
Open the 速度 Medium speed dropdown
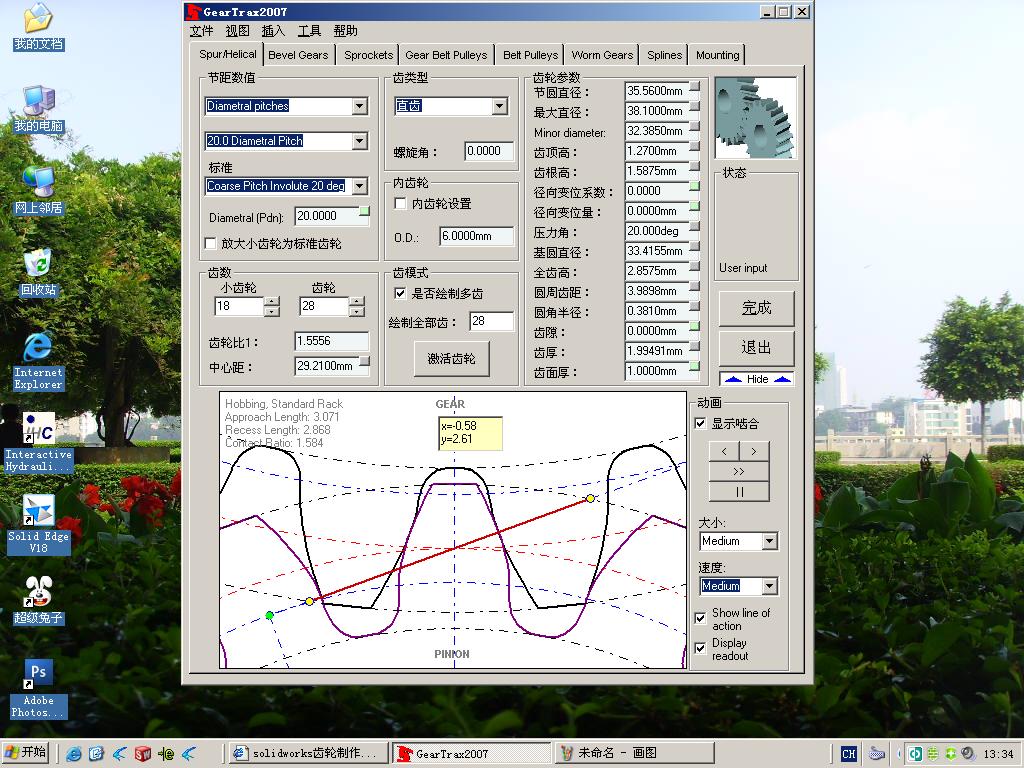pyautogui.click(x=769, y=586)
